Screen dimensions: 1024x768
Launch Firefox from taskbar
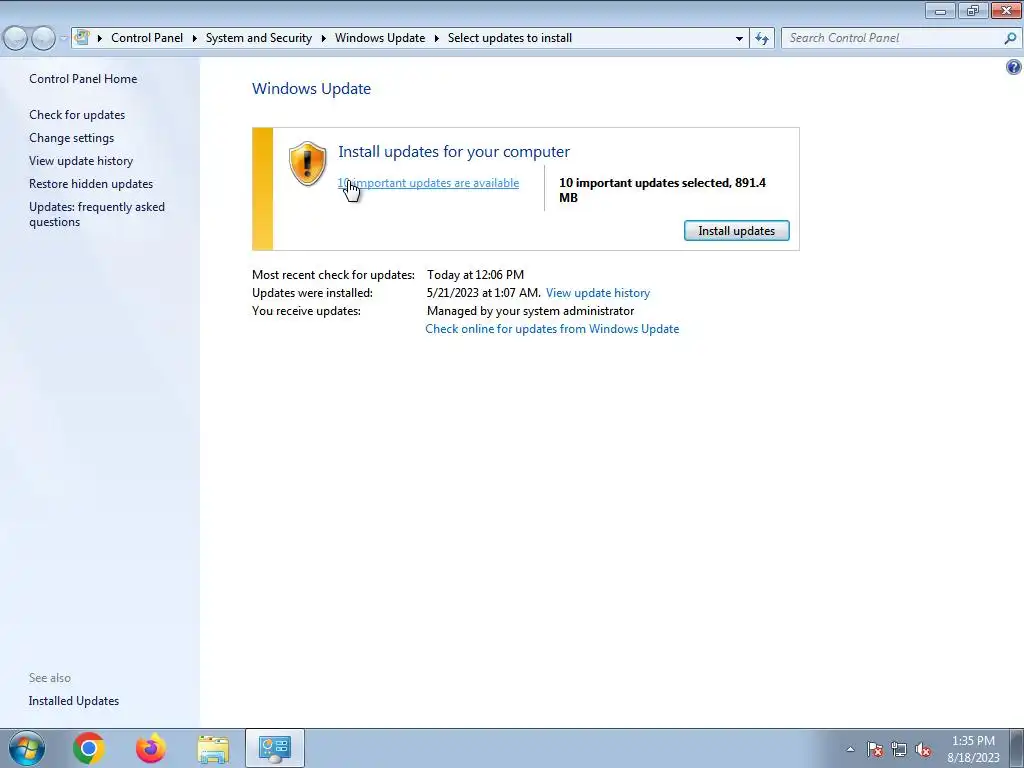coord(150,748)
